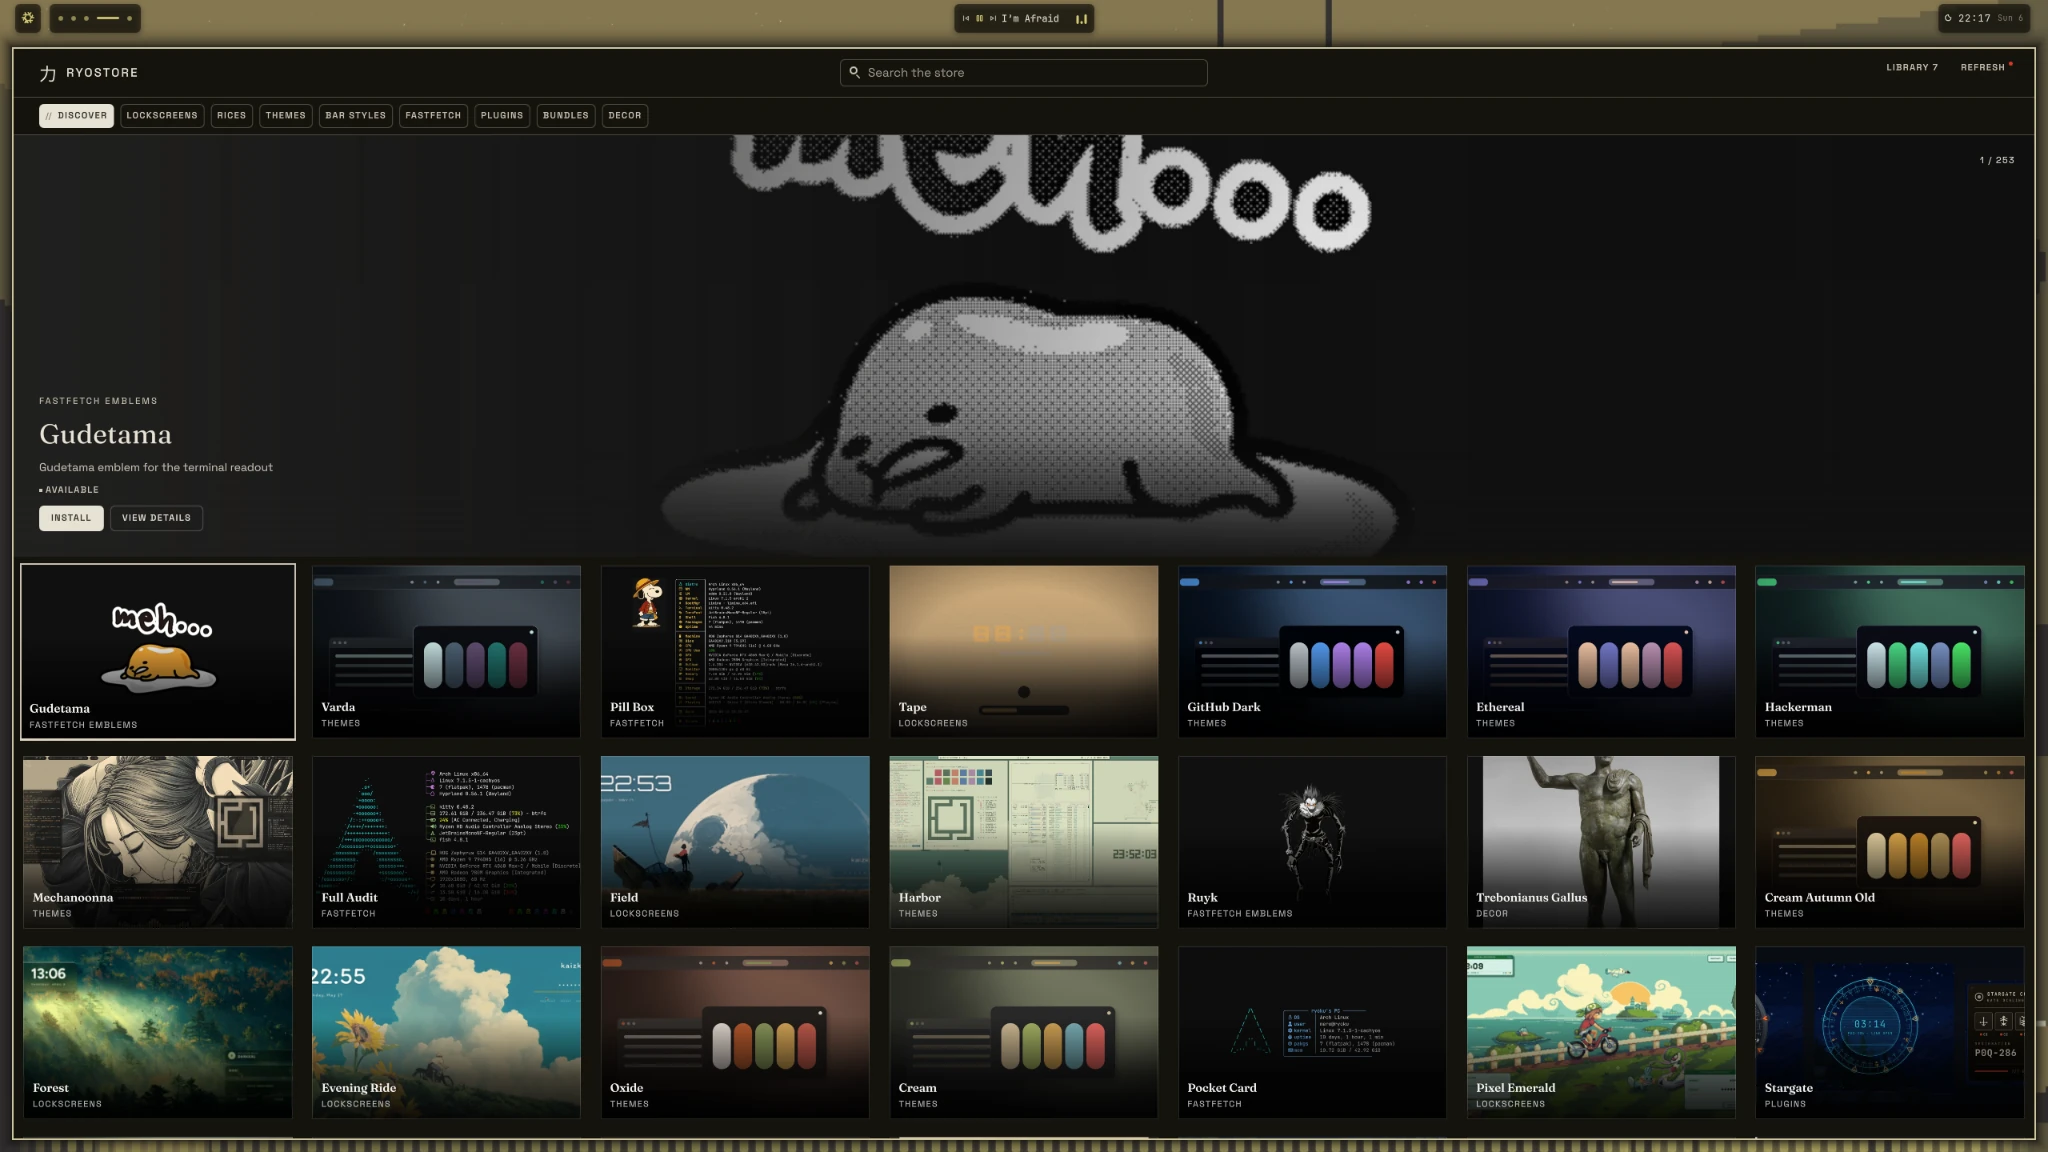The width and height of the screenshot is (2048, 1152).
Task: Pause the 'I'm Afraid' track
Action: [979, 18]
